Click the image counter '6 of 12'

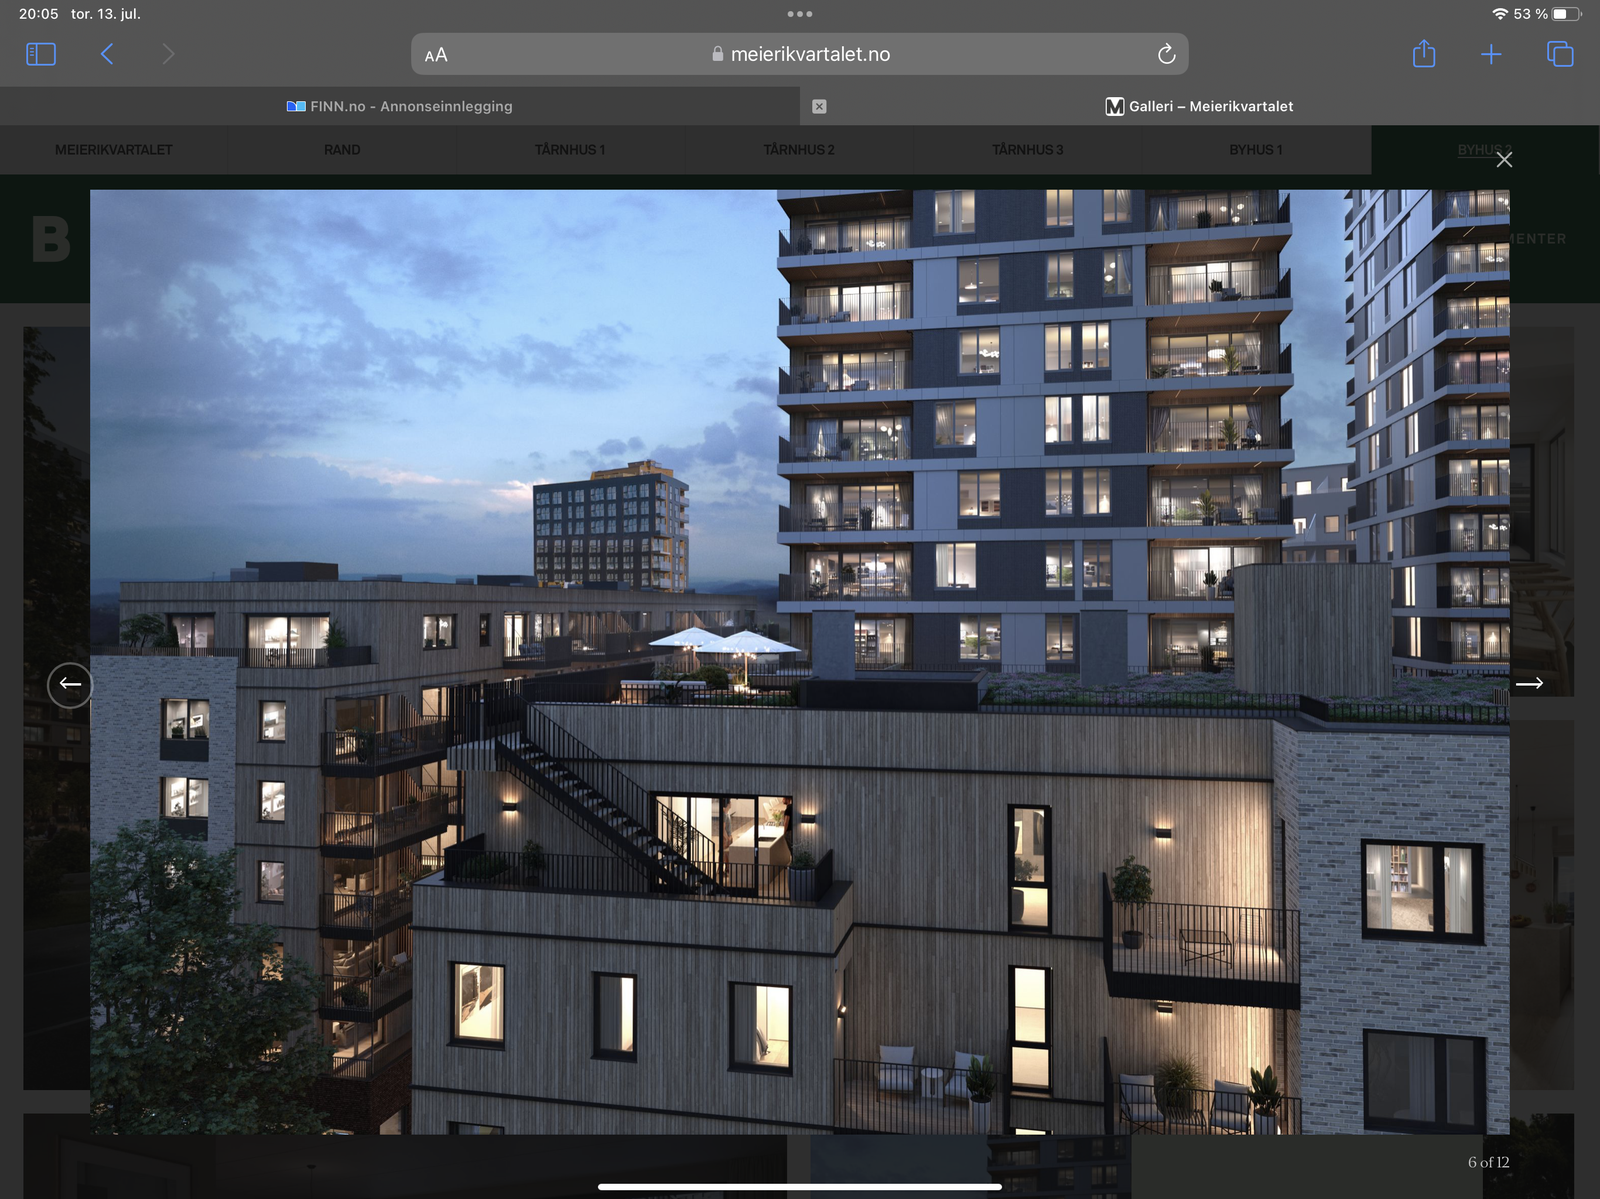[x=1488, y=1162]
